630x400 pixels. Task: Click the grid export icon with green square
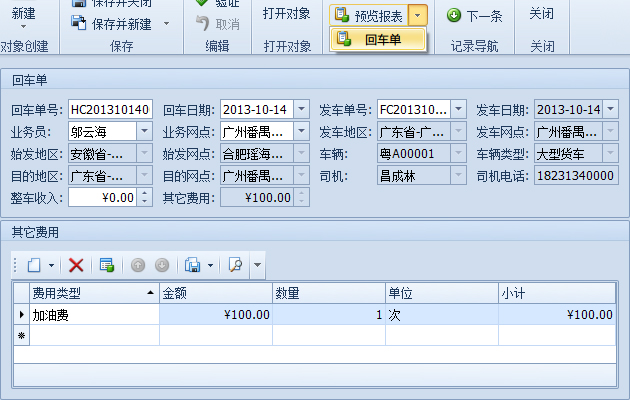click(x=107, y=265)
